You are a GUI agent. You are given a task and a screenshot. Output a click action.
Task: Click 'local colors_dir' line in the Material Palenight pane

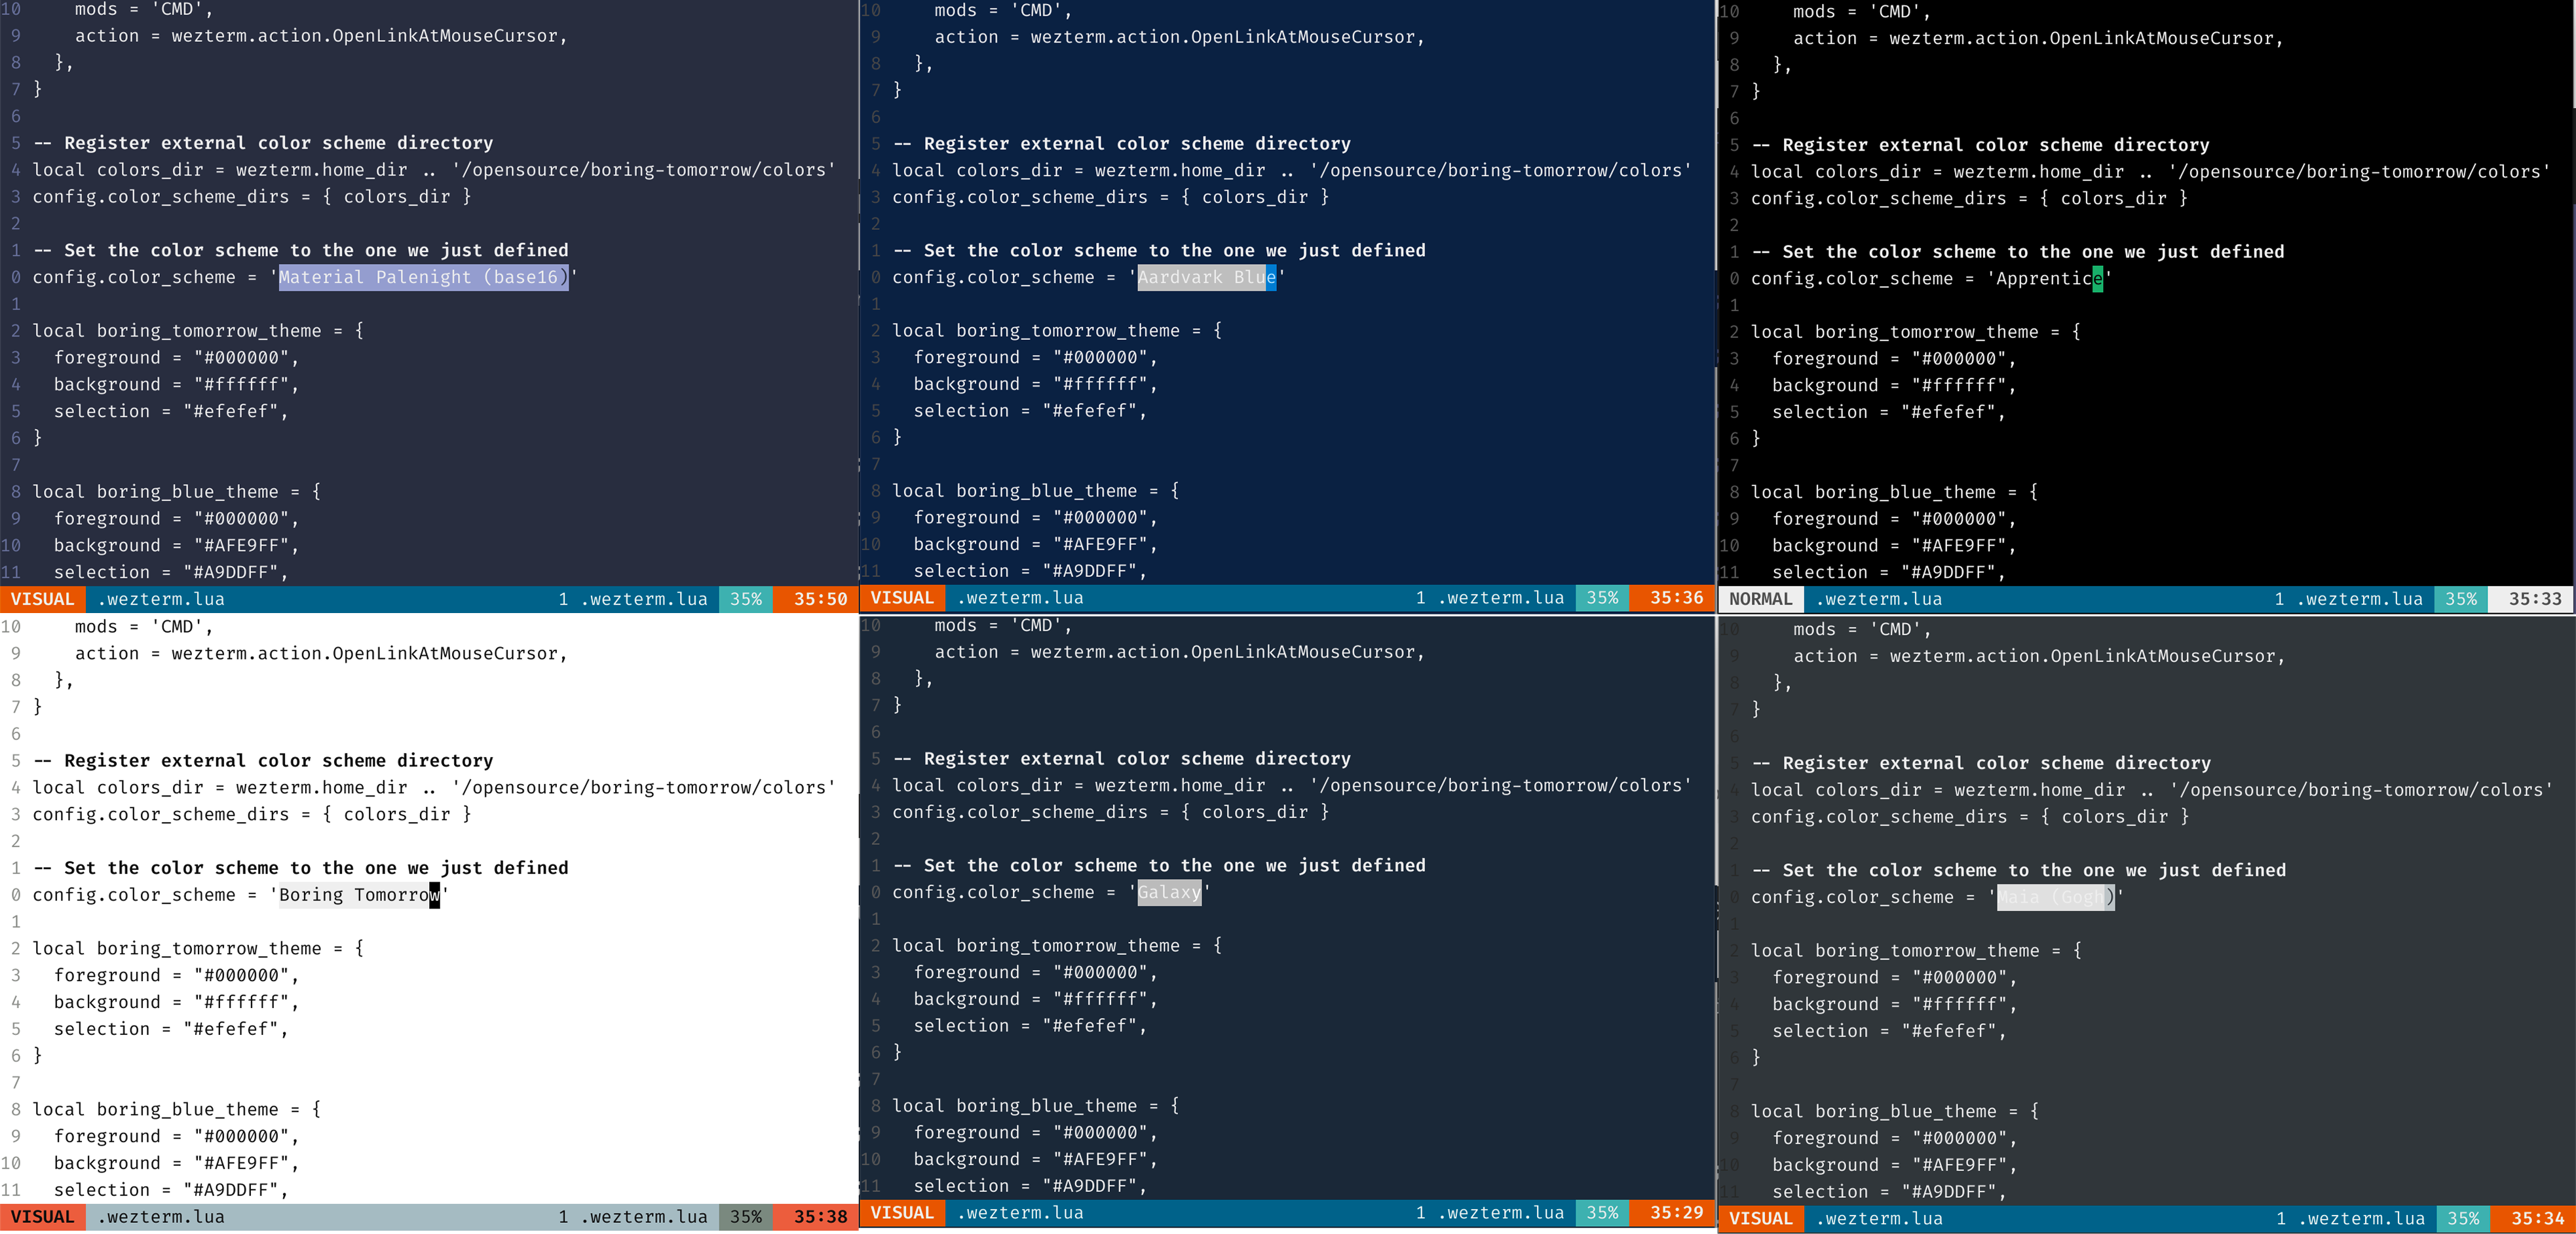pos(434,171)
